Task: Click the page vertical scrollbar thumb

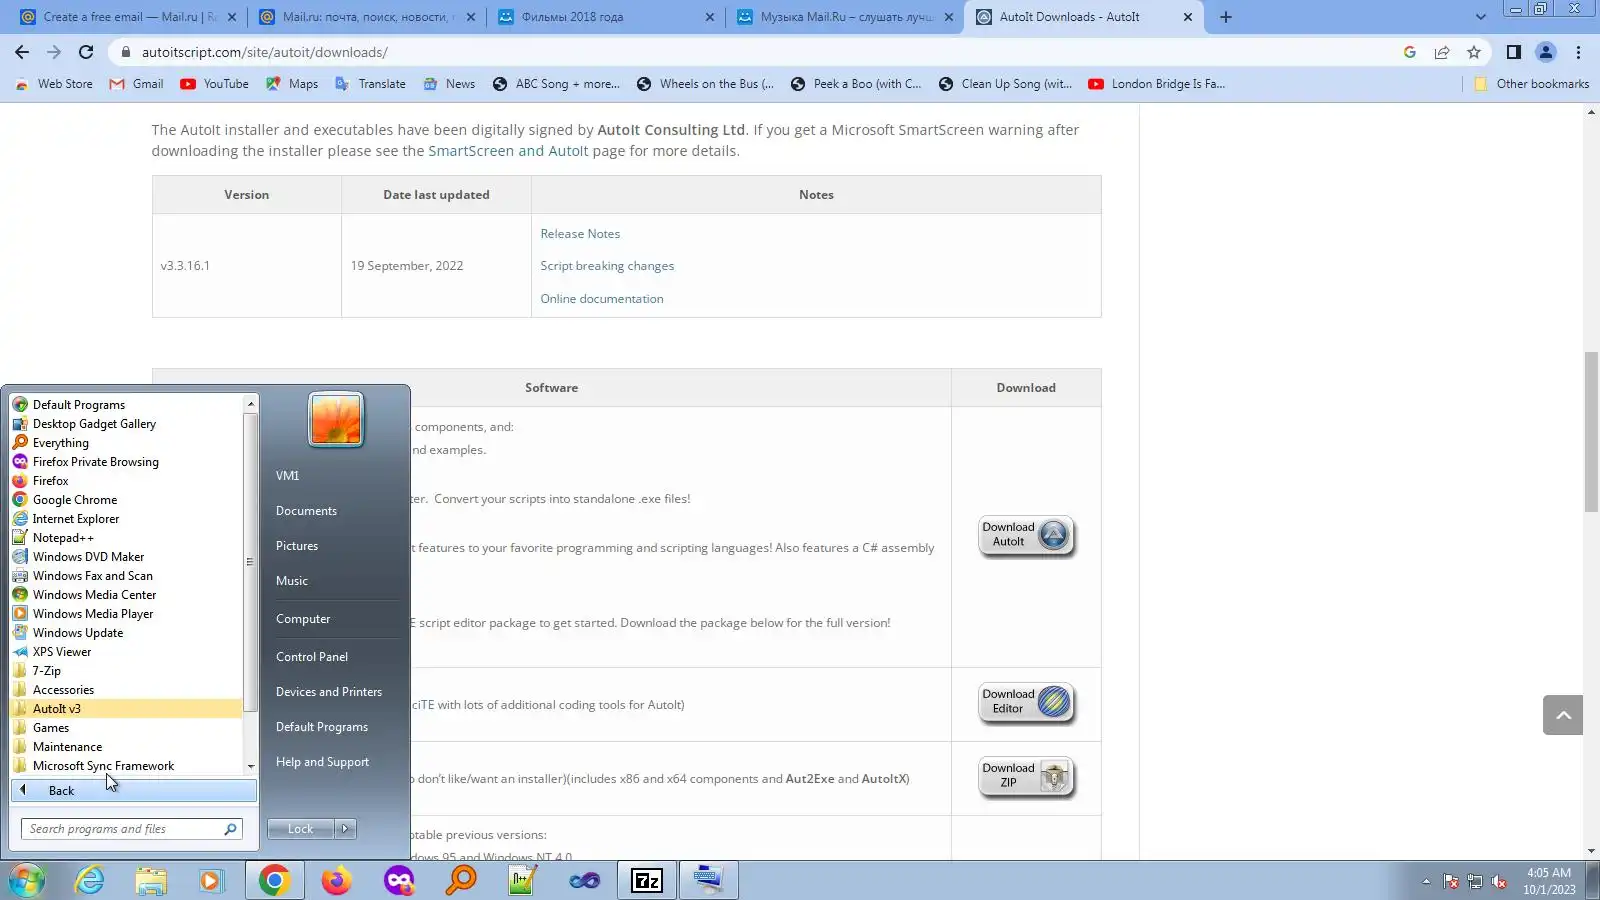Action: (1591, 432)
